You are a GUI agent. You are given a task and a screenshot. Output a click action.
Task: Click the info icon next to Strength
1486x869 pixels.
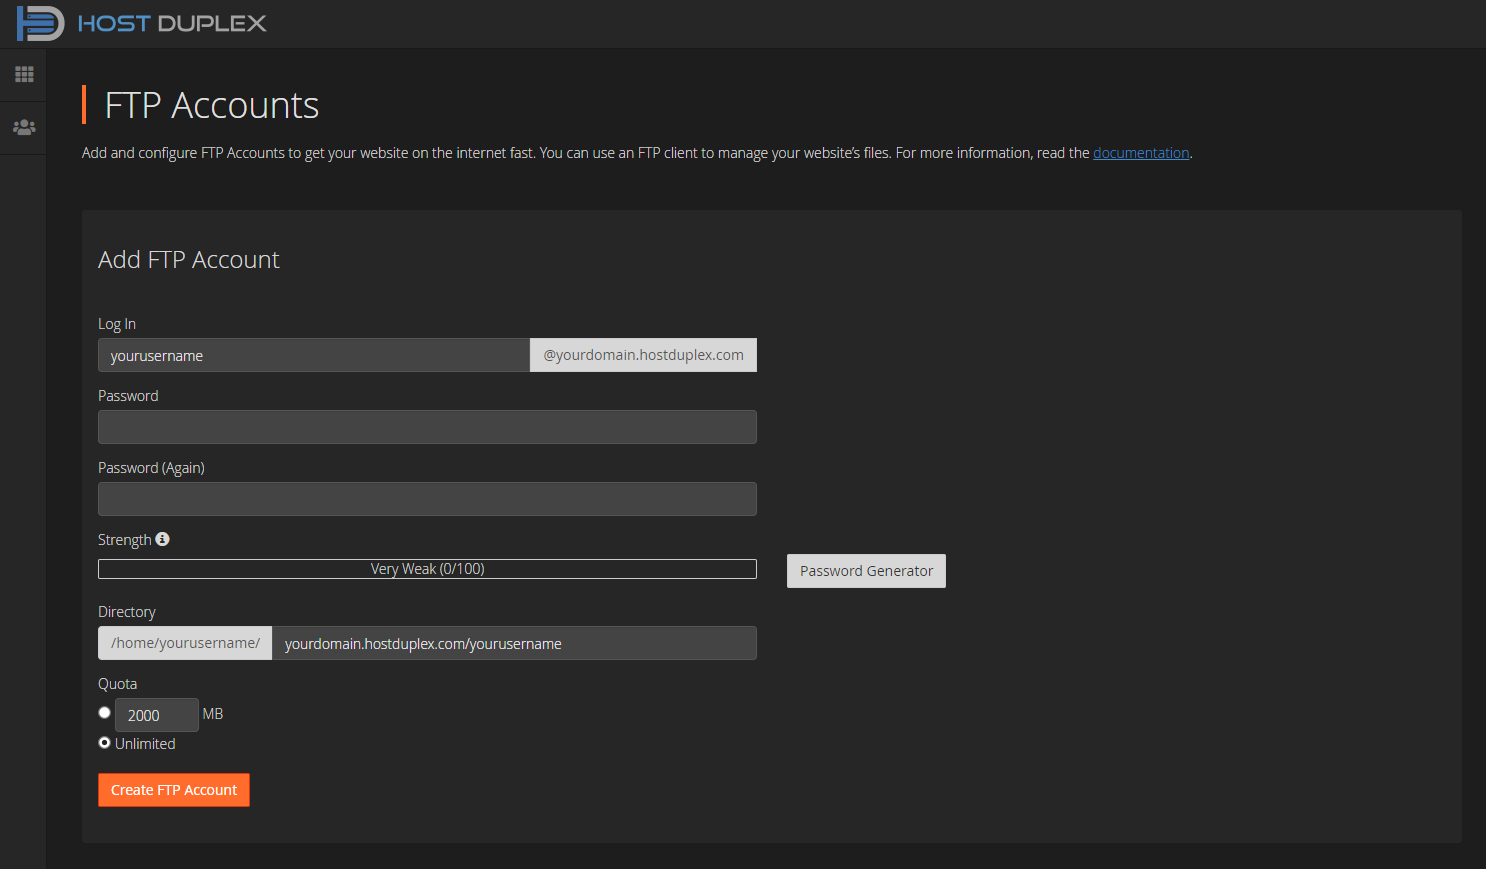point(163,539)
